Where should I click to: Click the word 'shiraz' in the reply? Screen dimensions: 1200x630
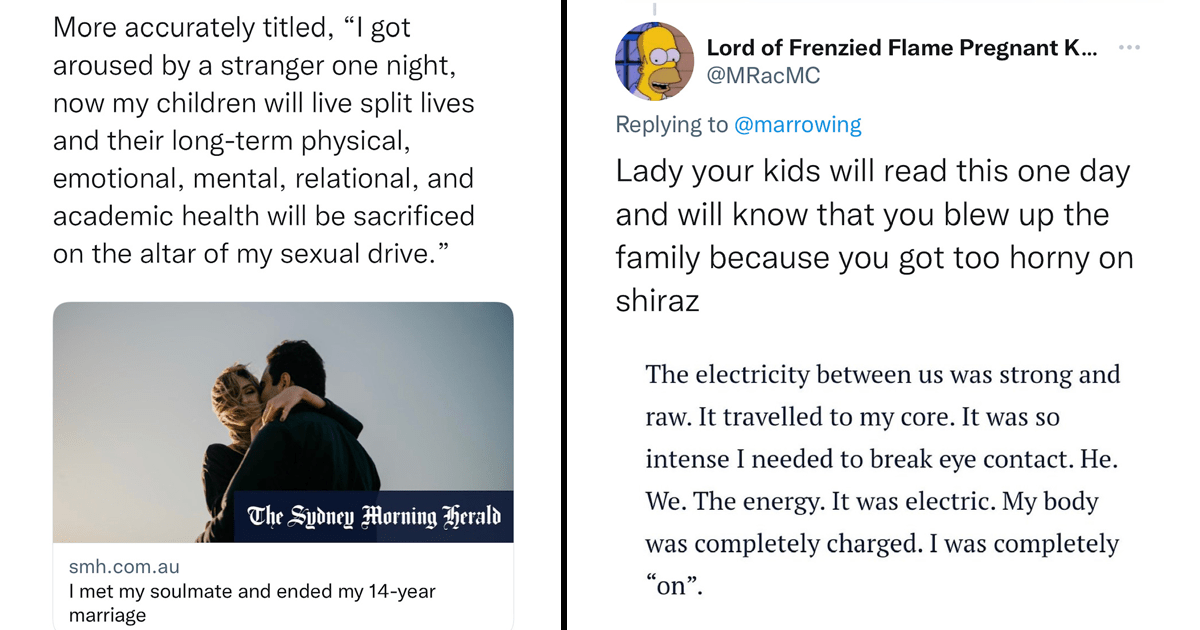pos(657,301)
